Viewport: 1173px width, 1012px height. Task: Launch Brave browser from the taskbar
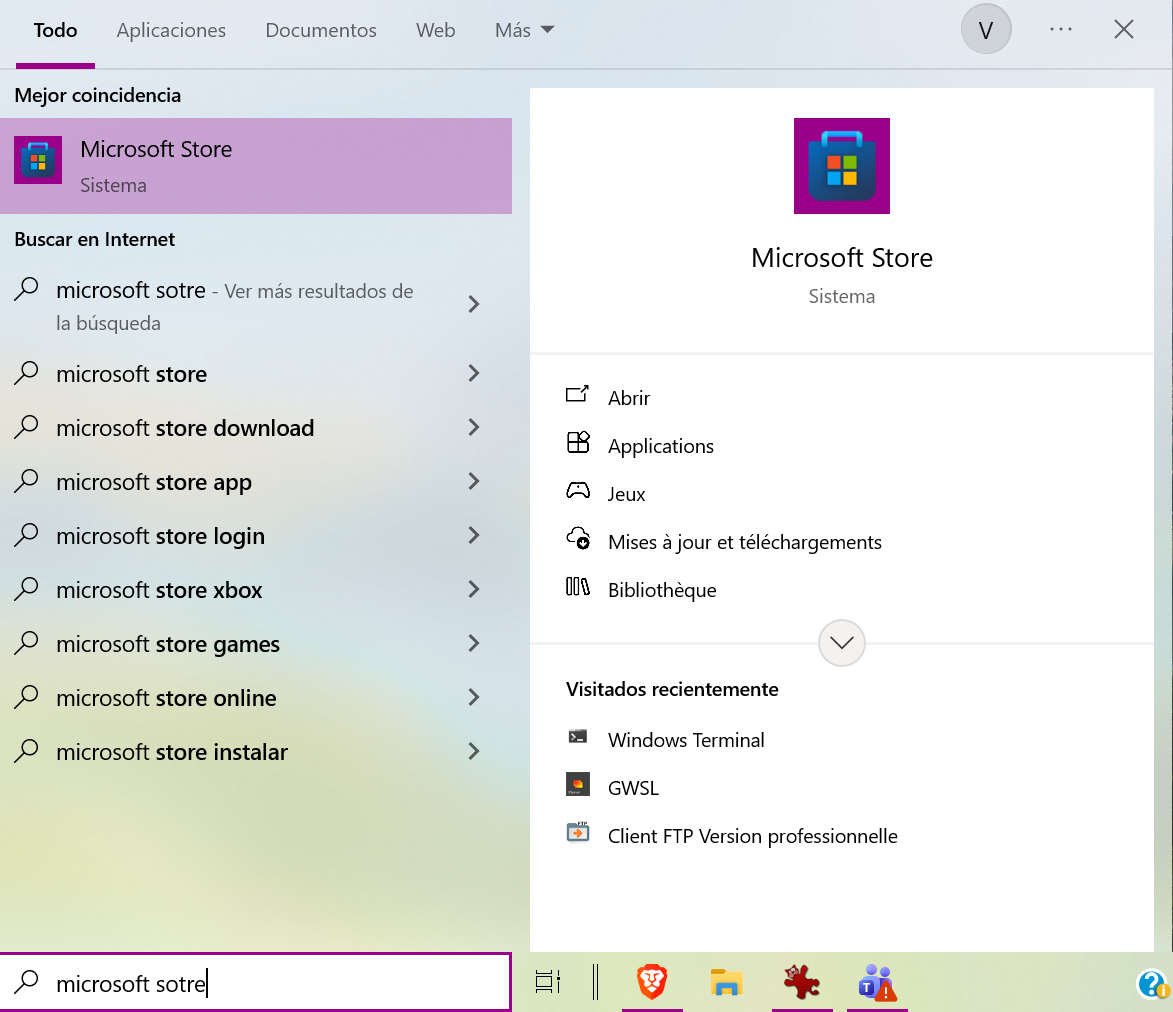point(652,983)
